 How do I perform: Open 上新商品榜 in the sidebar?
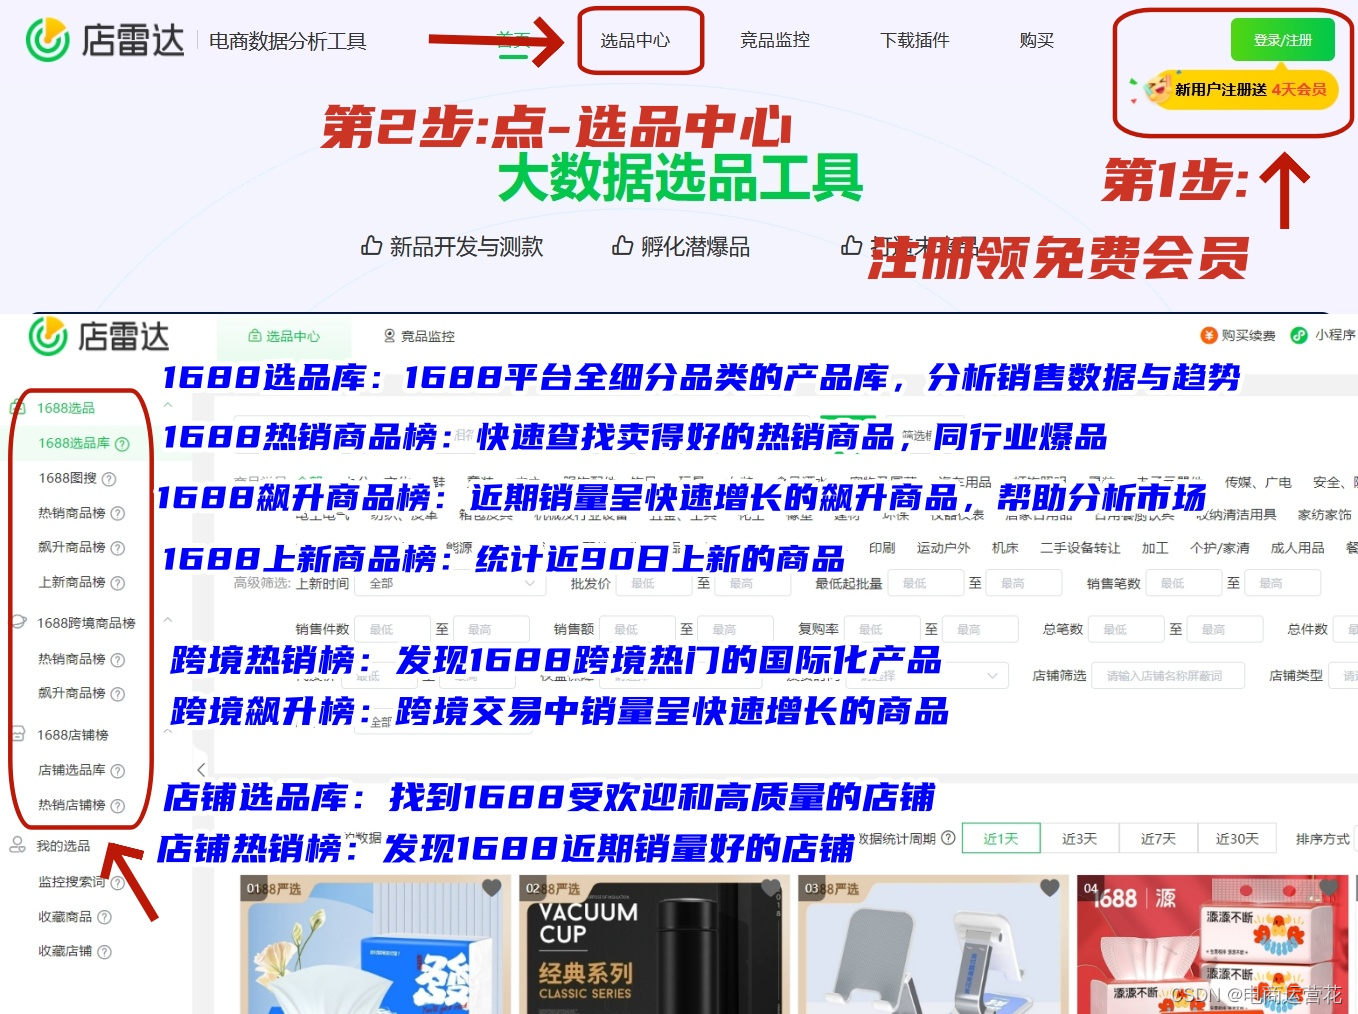click(x=72, y=582)
